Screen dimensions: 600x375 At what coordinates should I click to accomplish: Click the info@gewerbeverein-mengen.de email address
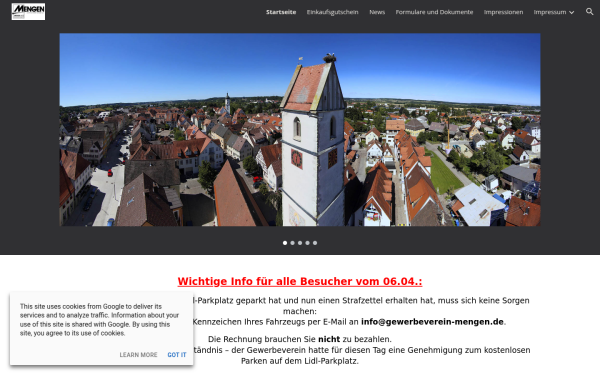click(432, 322)
